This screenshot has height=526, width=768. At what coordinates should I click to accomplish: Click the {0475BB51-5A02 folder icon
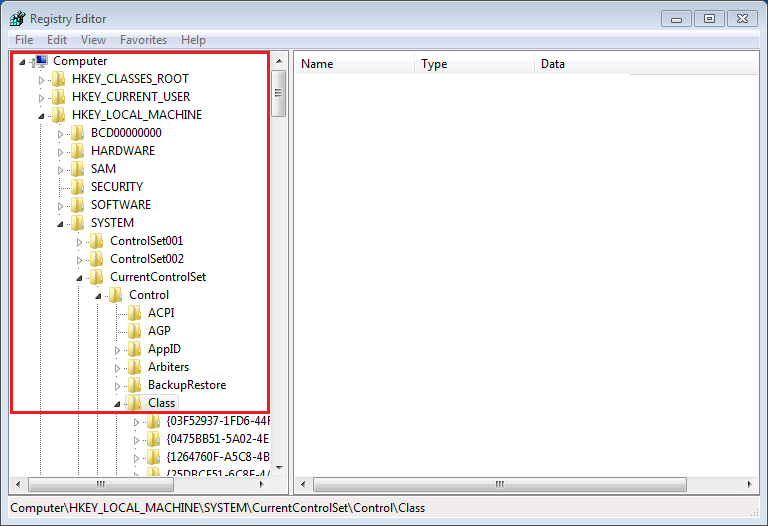[154, 439]
